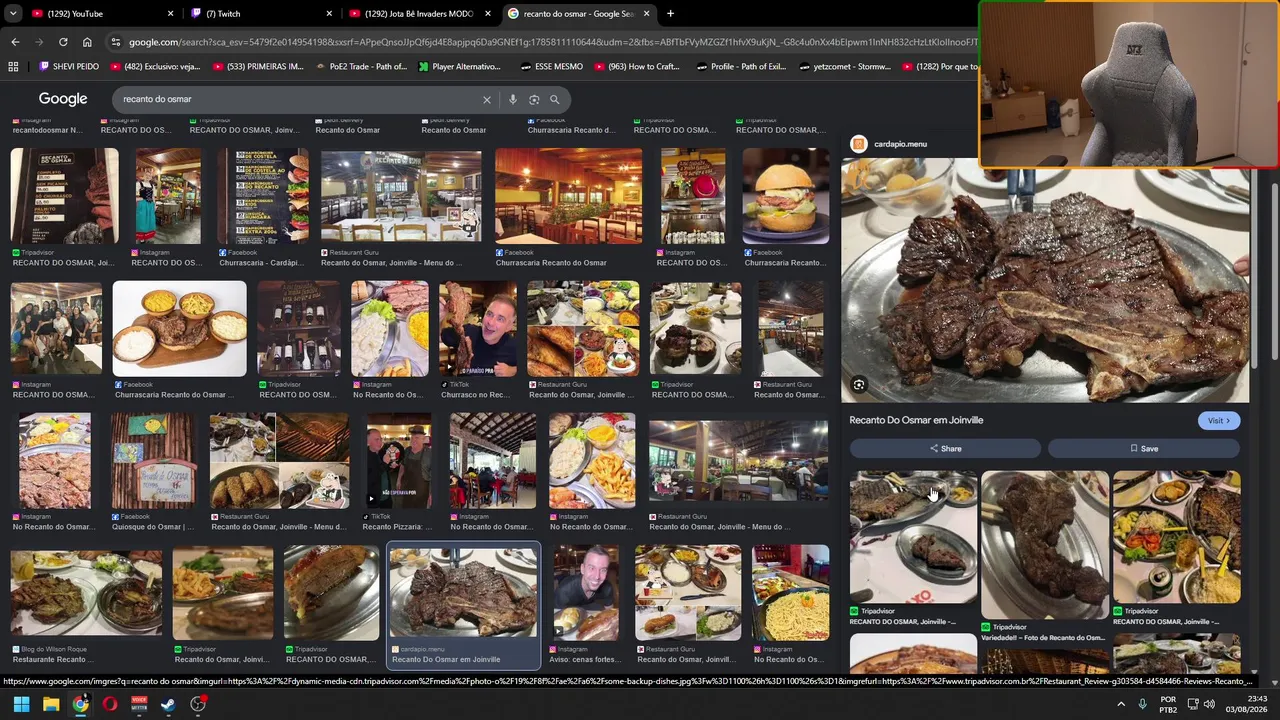Viewport: 1280px width, 720px height.
Task: Open the french fries plate Instagram thumbnail
Action: click(x=592, y=461)
